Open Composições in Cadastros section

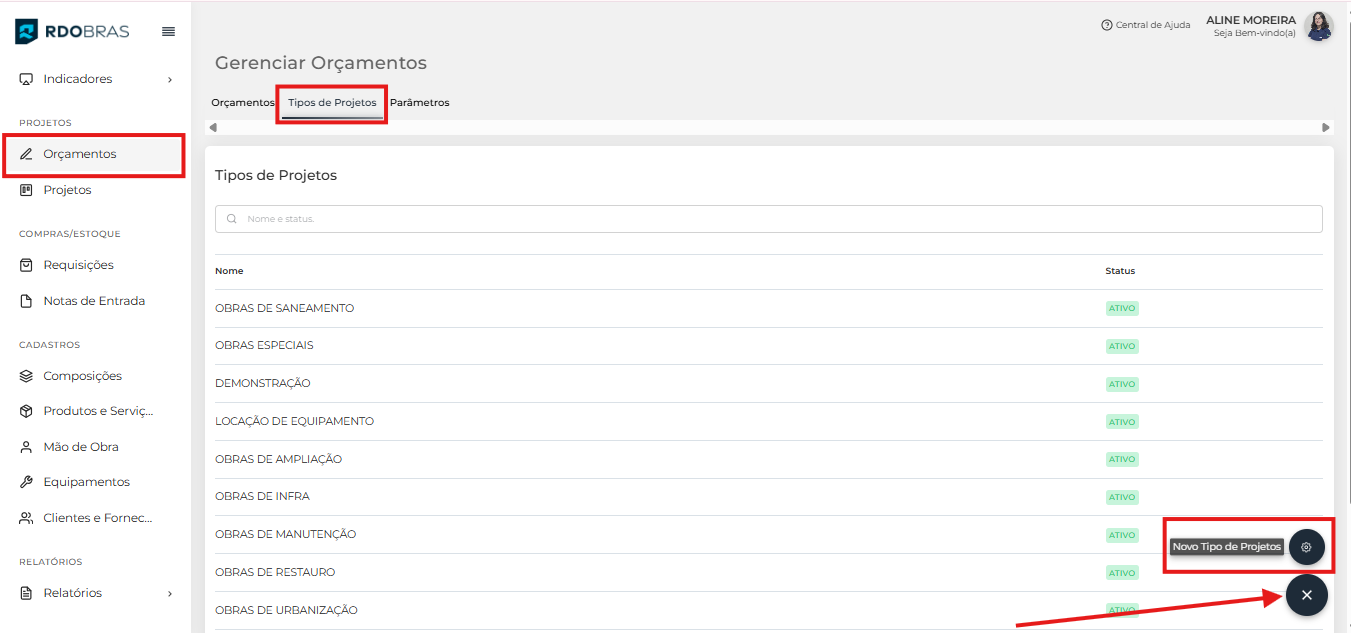tap(82, 376)
